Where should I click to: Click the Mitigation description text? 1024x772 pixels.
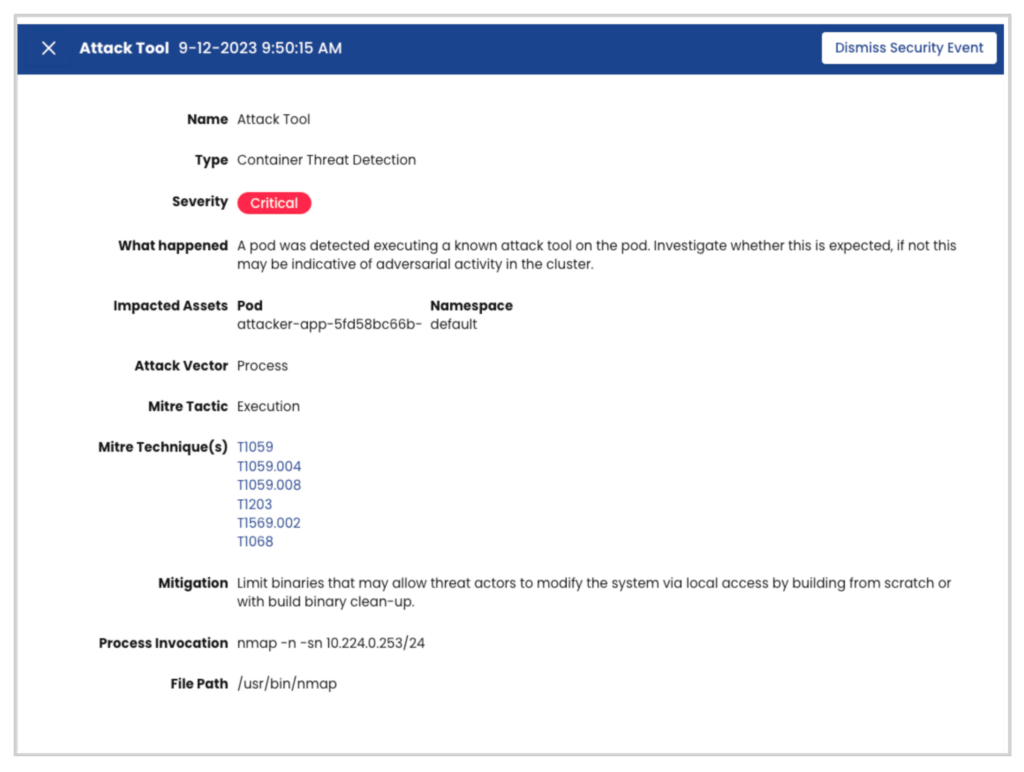pyautogui.click(x=594, y=592)
